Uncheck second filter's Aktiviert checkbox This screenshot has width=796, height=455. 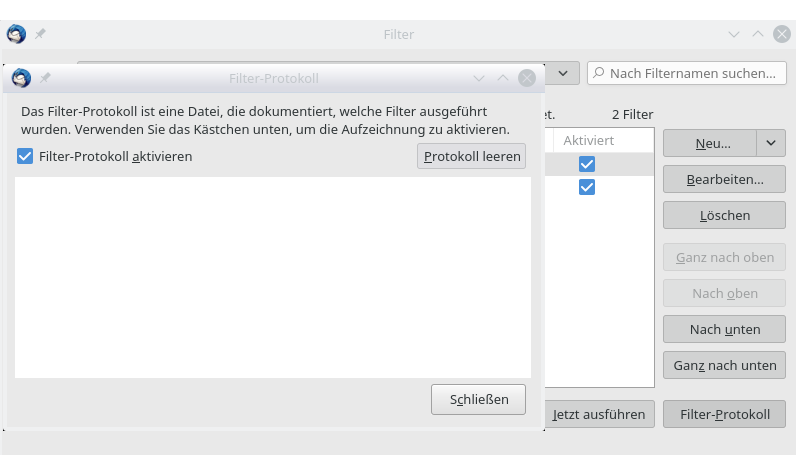point(587,188)
